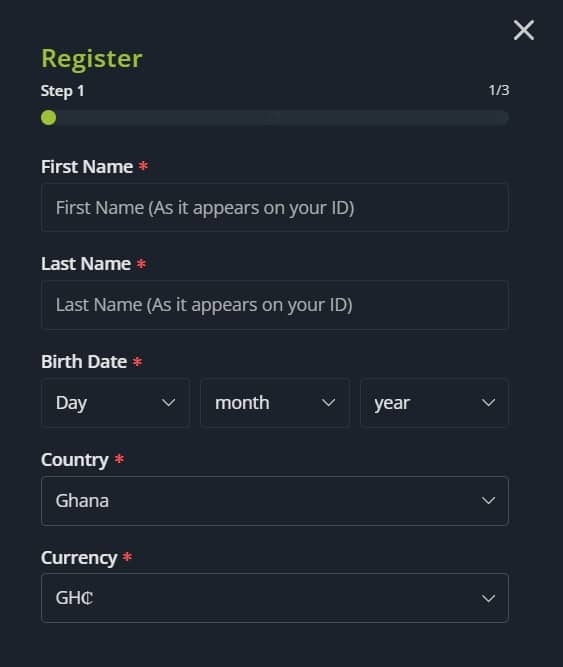Click the First Name input field
Screen dimensions: 563x667
tap(275, 208)
